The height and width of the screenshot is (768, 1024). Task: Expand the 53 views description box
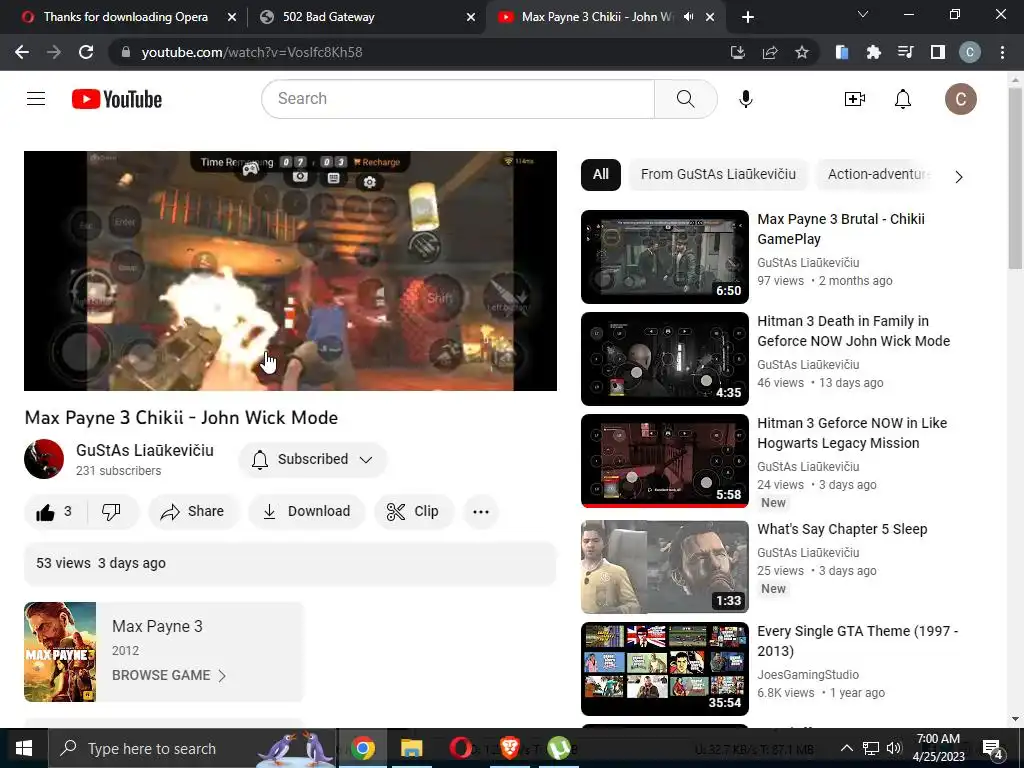290,563
